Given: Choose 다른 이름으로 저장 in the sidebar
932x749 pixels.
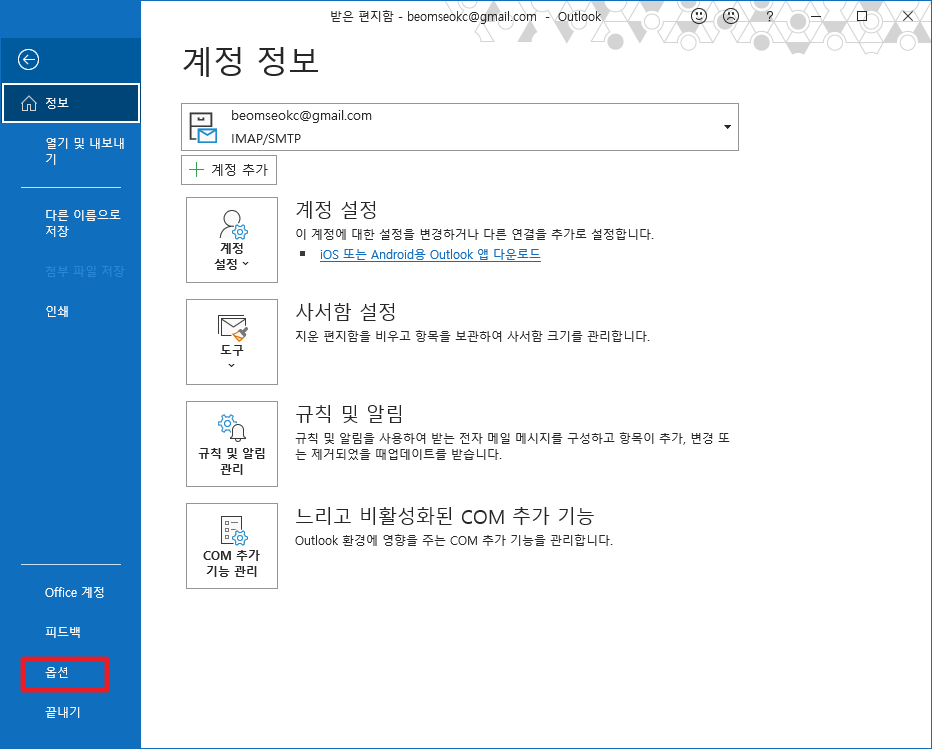Looking at the screenshot, I should (x=83, y=222).
